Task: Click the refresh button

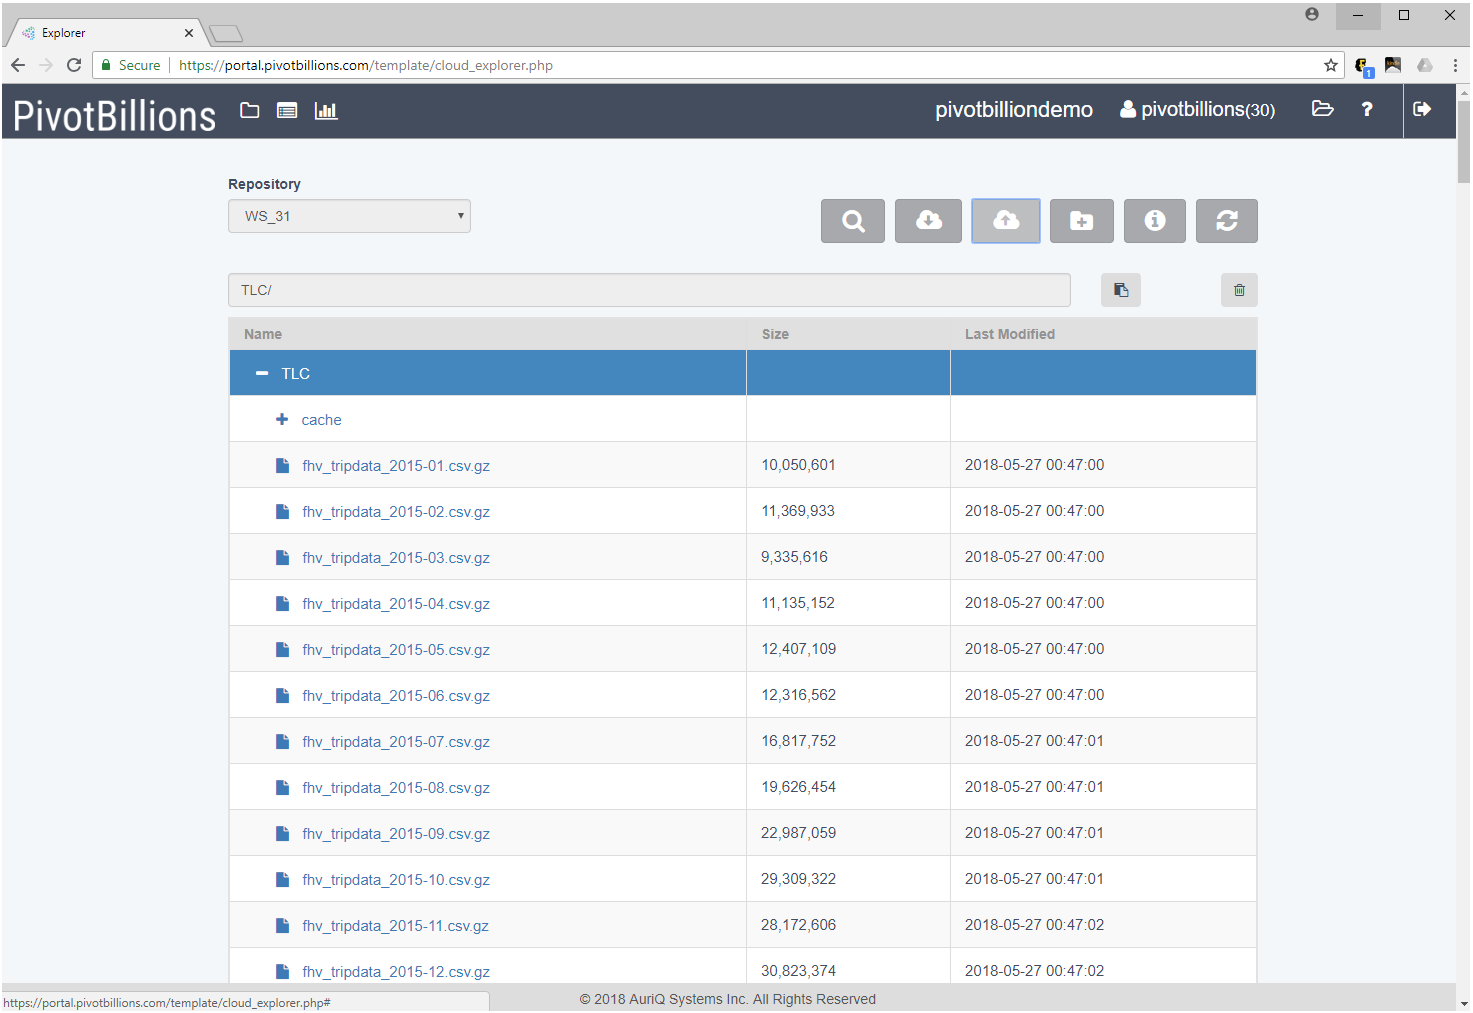Action: click(1227, 221)
